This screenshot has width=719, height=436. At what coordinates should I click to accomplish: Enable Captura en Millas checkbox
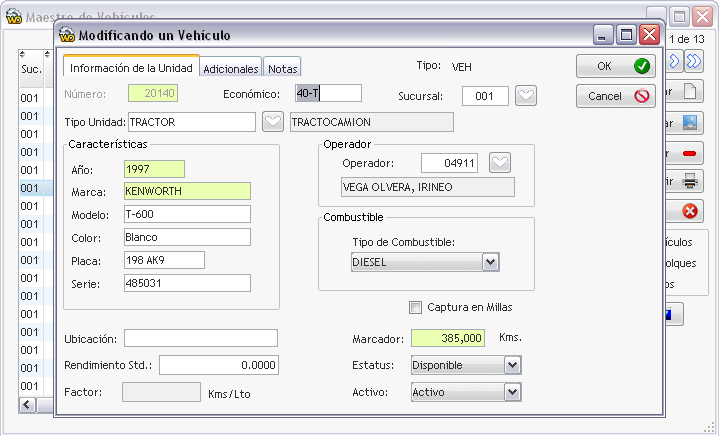coord(415,308)
